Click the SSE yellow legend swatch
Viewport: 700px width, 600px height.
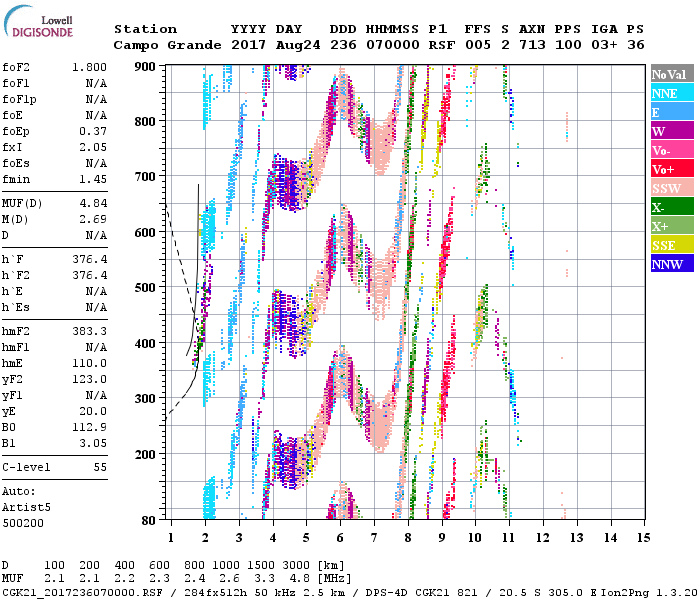[672, 245]
